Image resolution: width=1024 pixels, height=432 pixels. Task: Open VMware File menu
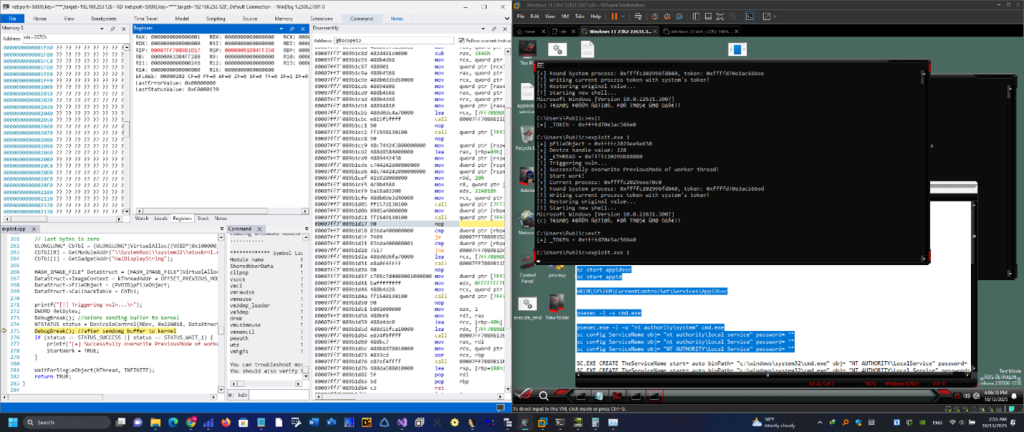(x=522, y=16)
